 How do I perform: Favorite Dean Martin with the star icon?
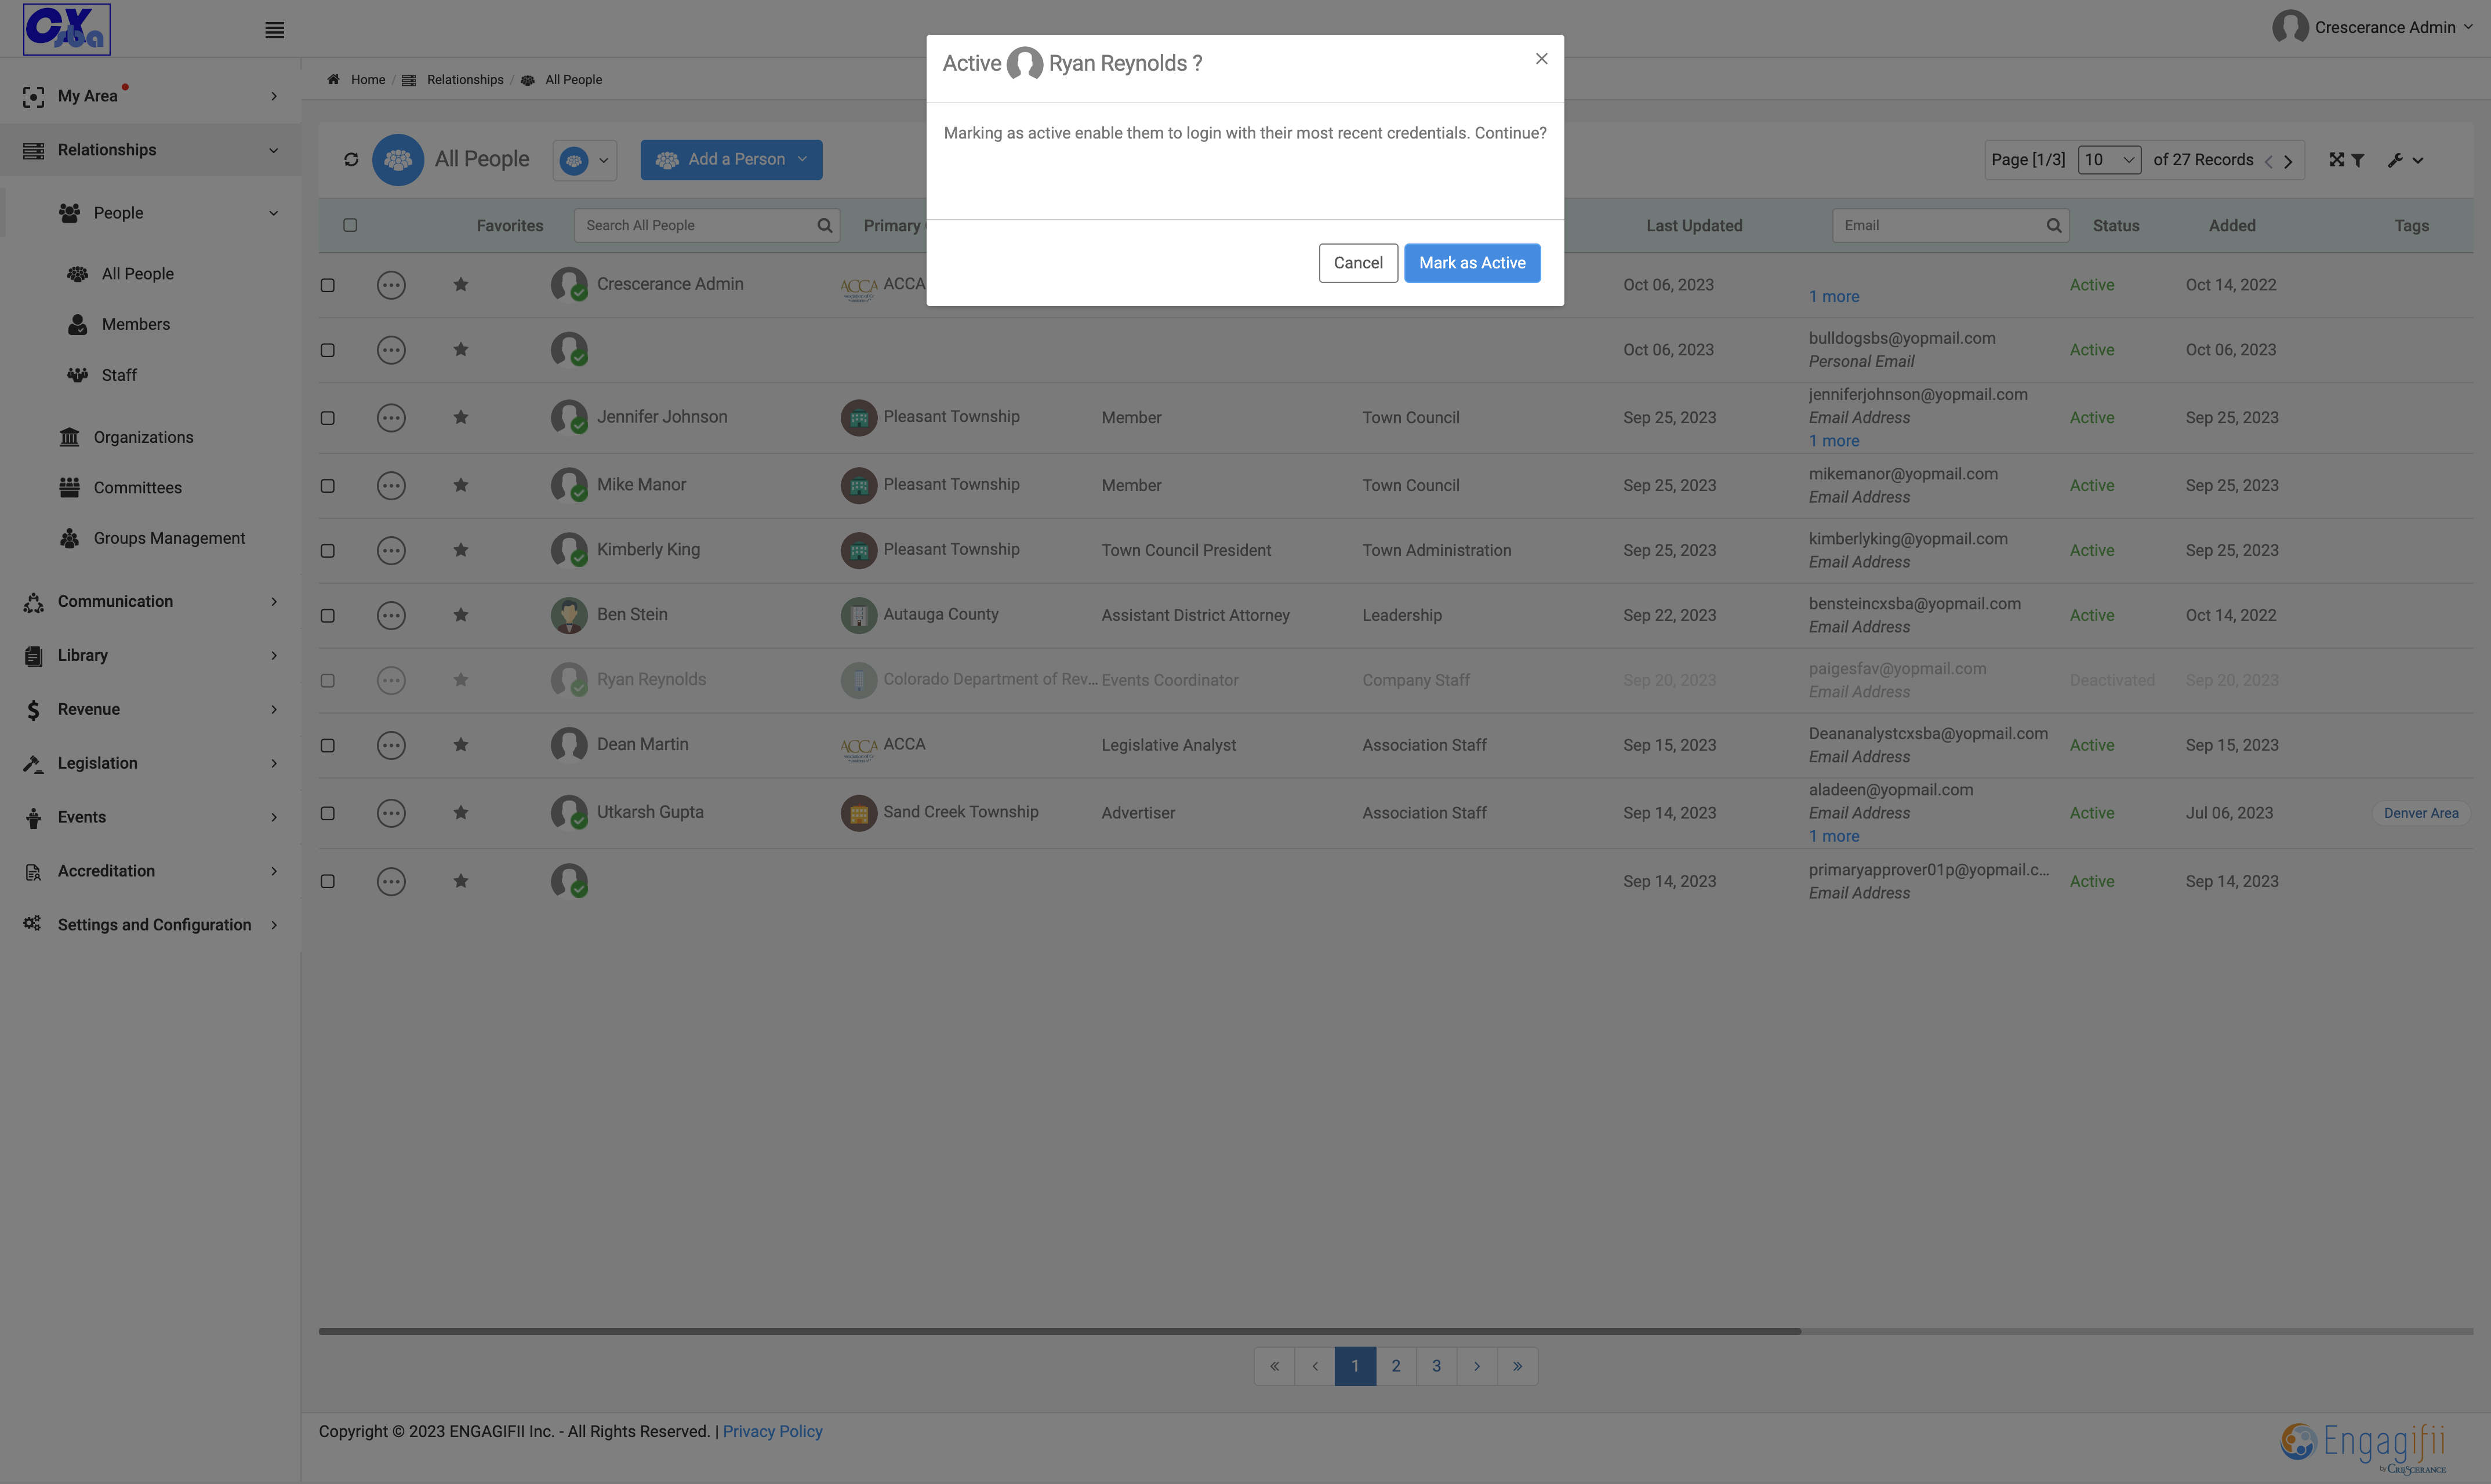click(461, 745)
